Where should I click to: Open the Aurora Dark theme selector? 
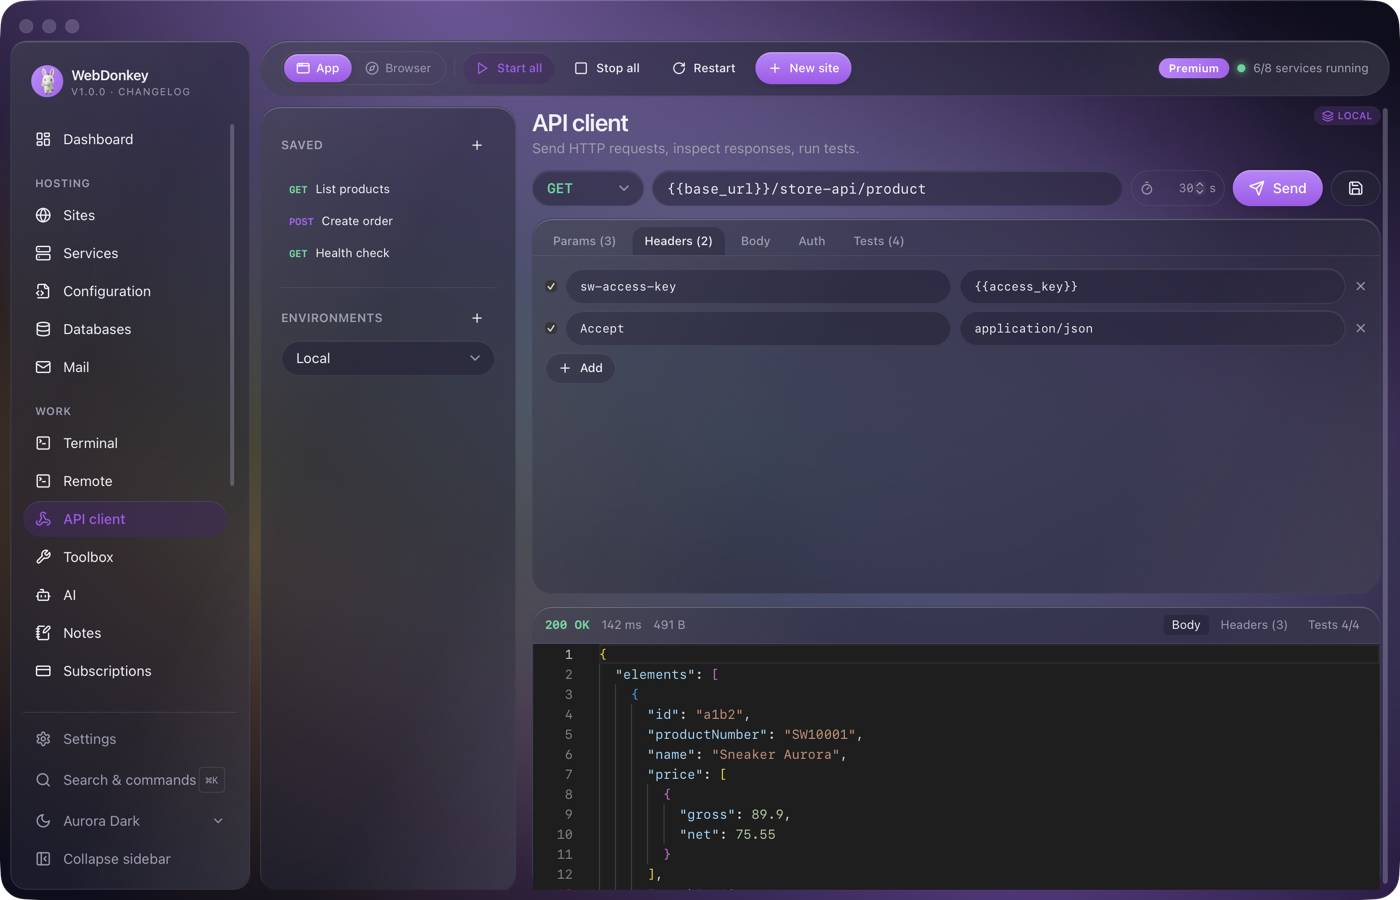click(x=129, y=821)
